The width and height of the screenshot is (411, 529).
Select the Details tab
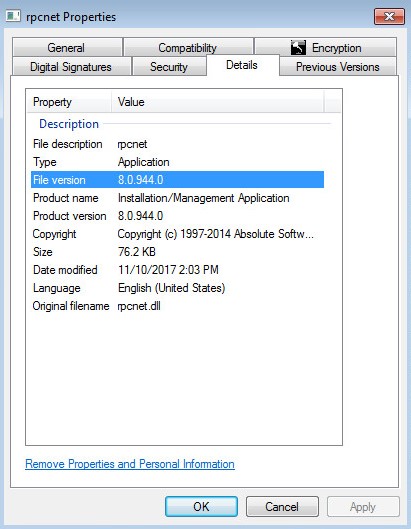coord(243,65)
